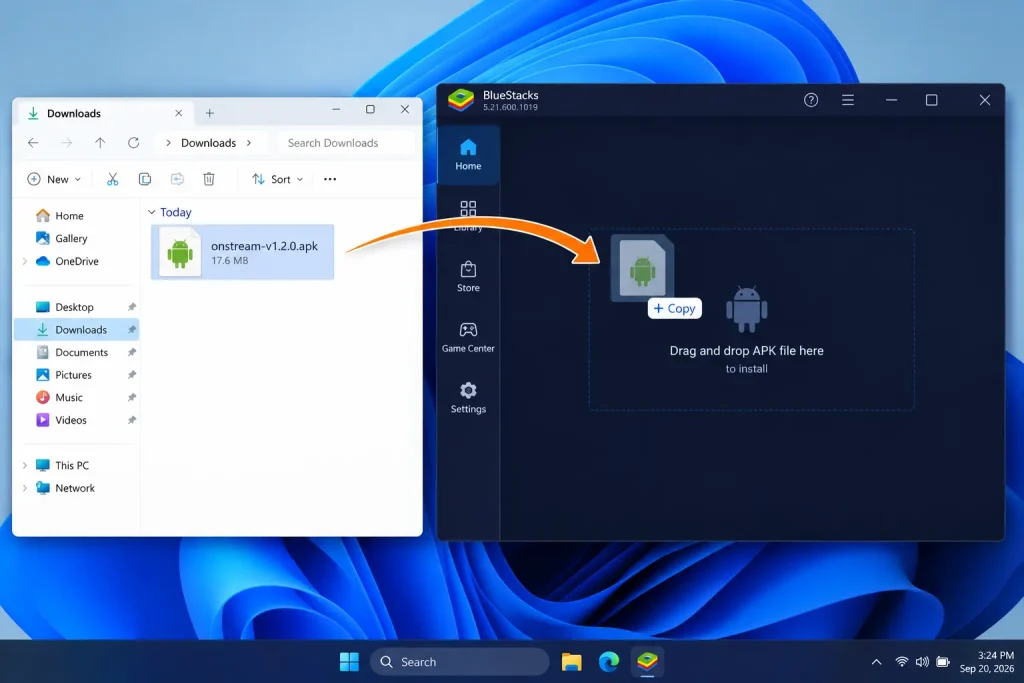This screenshot has height=683, width=1024.
Task: Select Downloads in the navigation pane
Action: pyautogui.click(x=76, y=330)
